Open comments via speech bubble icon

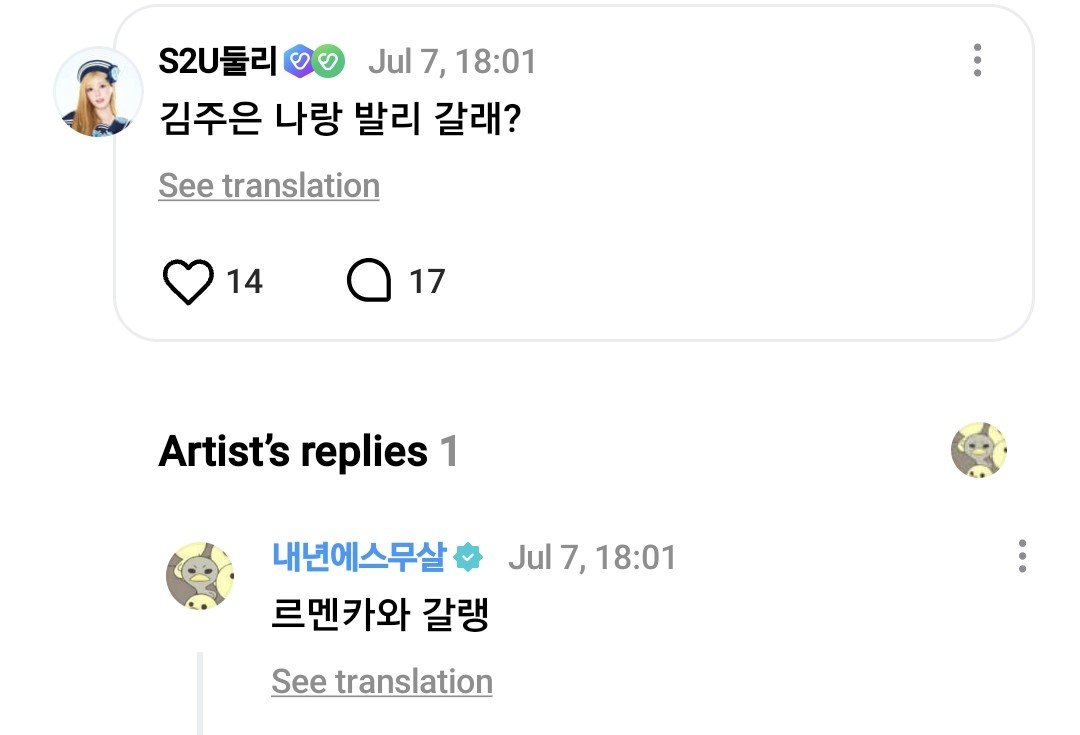(369, 280)
